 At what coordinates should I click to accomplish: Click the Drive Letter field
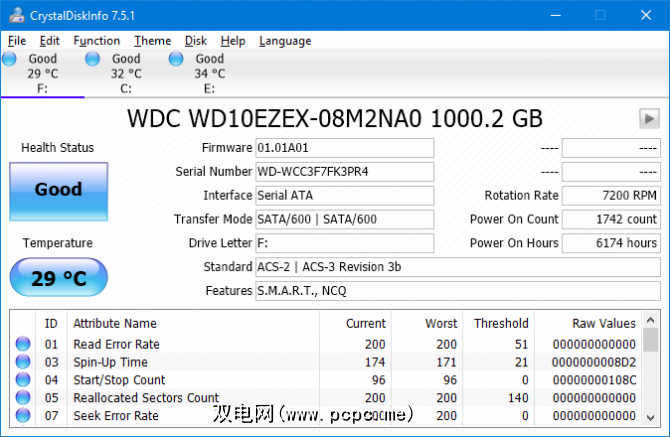(344, 243)
